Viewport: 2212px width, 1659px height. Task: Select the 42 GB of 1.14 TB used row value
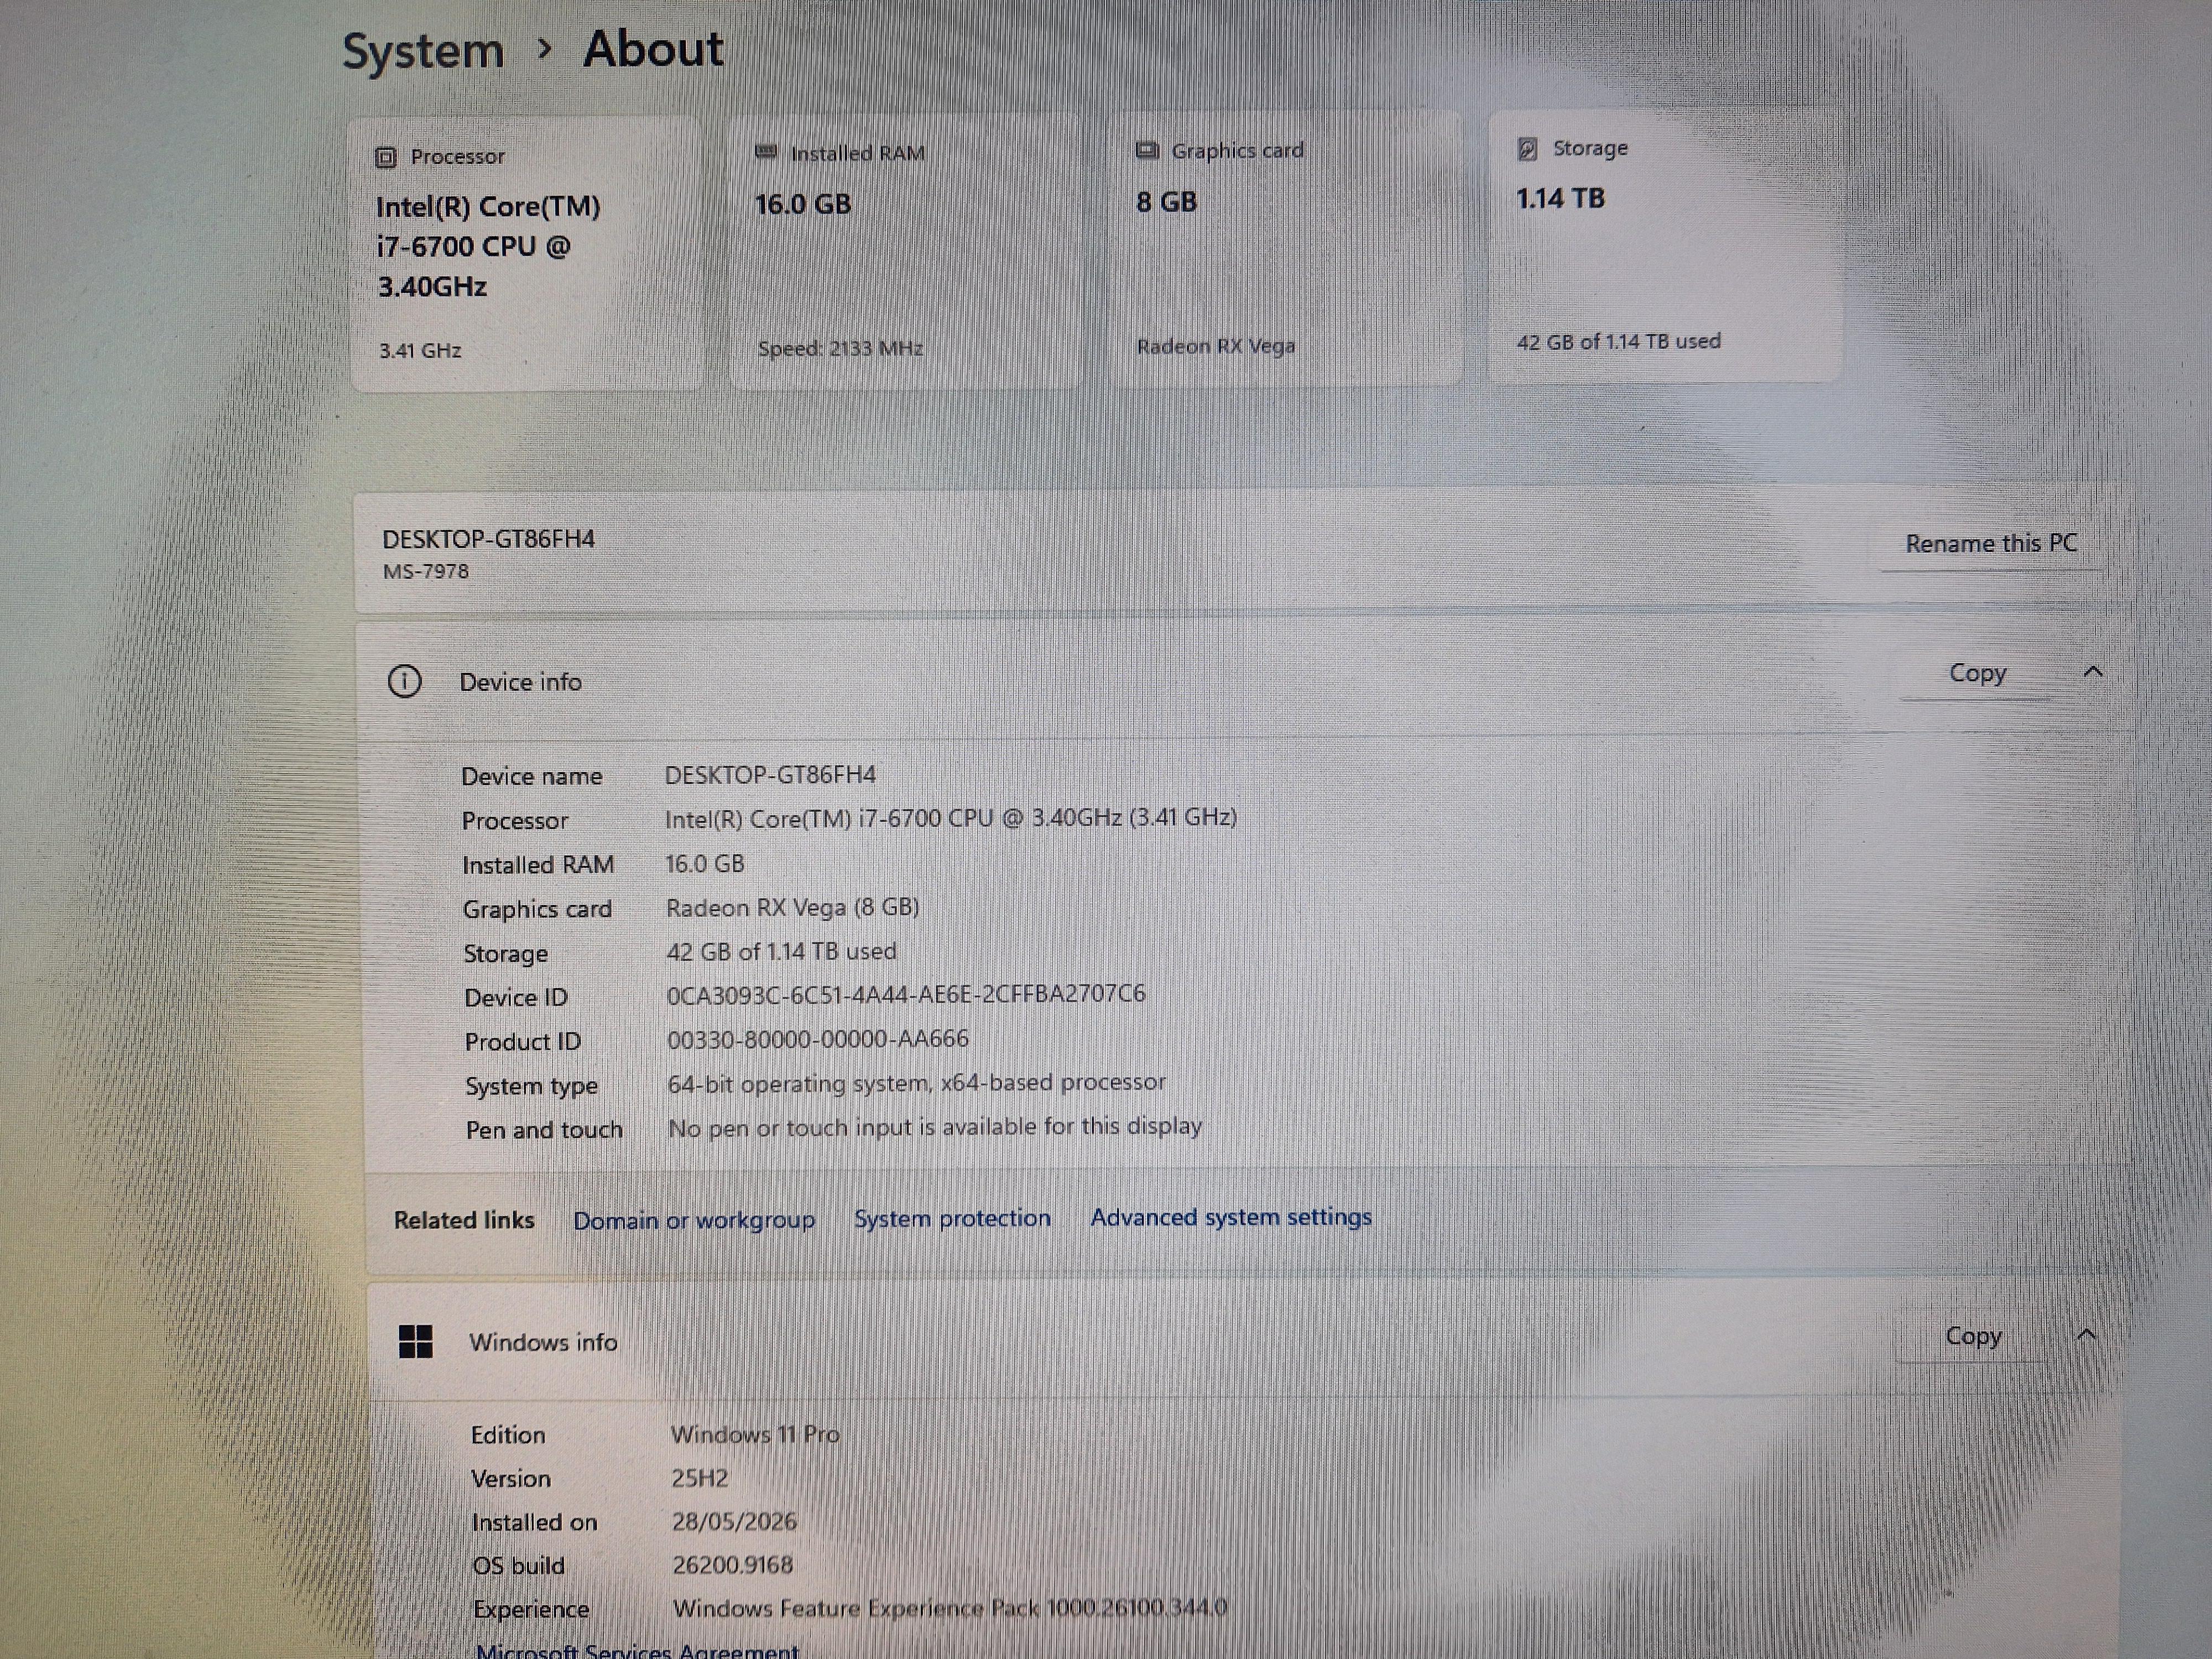coord(781,951)
